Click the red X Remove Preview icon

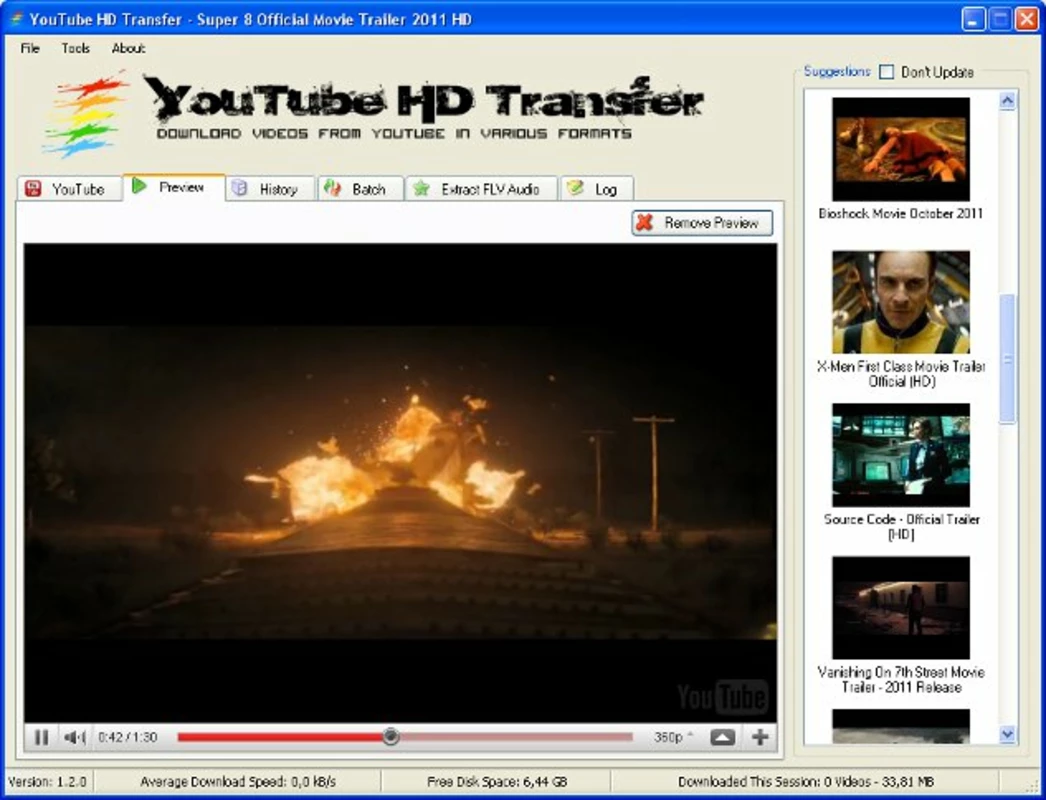(644, 222)
